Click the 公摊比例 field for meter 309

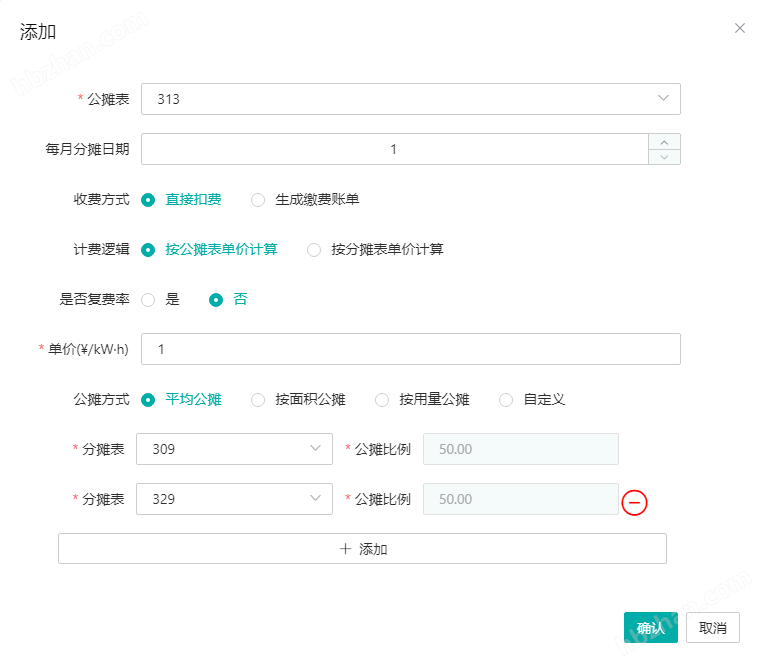521,449
